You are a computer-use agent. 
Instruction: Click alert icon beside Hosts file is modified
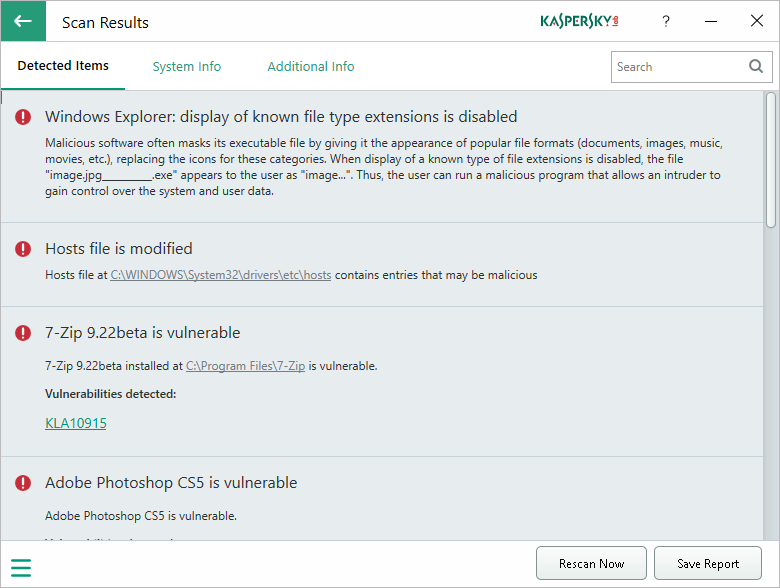(23, 249)
